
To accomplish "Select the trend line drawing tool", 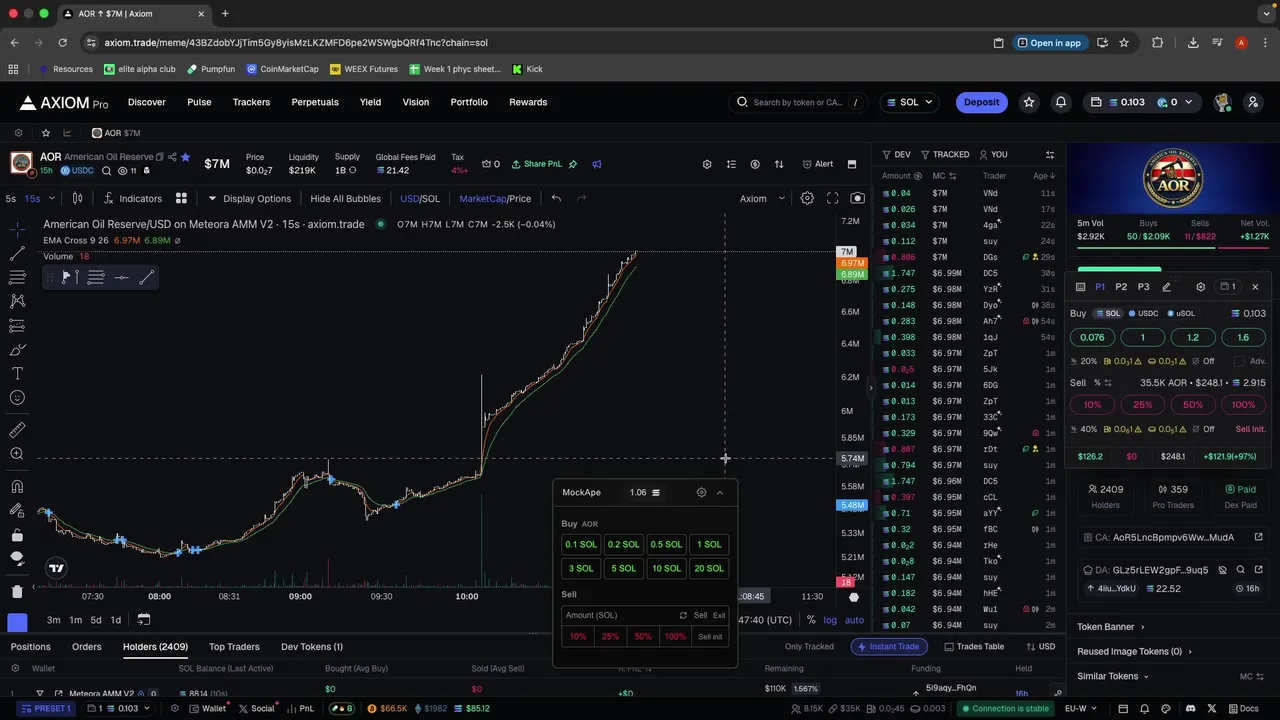I will [17, 254].
